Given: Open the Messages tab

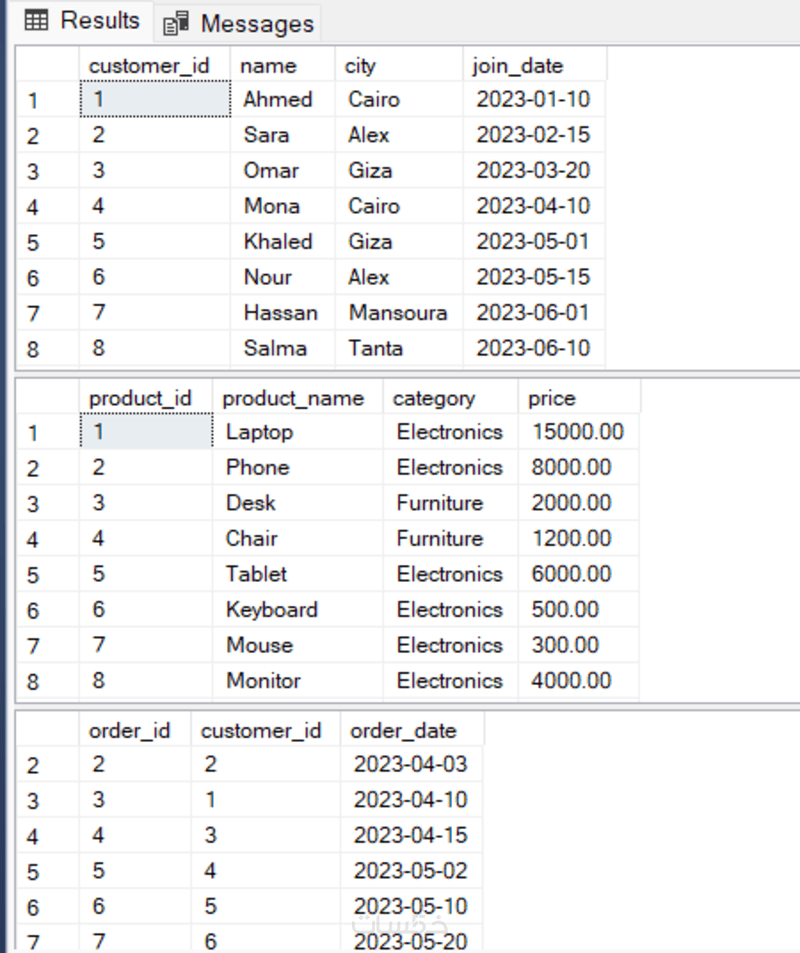Looking at the screenshot, I should (256, 23).
